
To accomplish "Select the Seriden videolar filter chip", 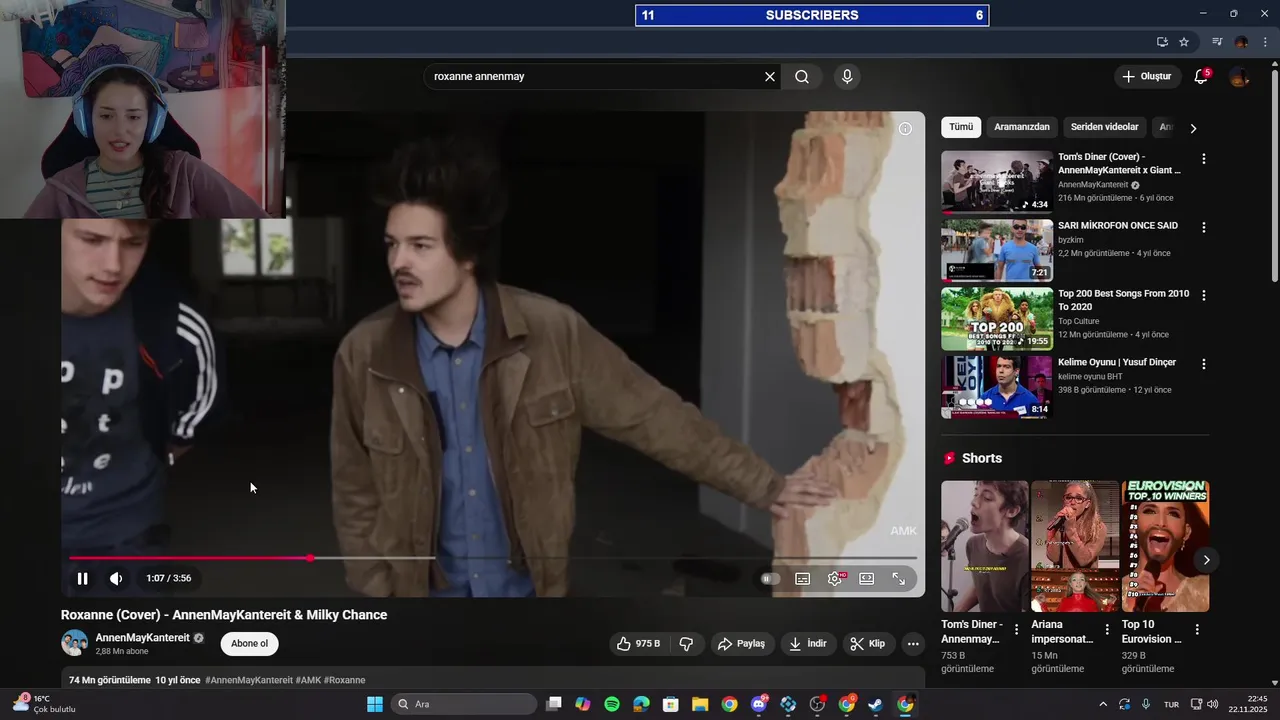I will point(1104,127).
